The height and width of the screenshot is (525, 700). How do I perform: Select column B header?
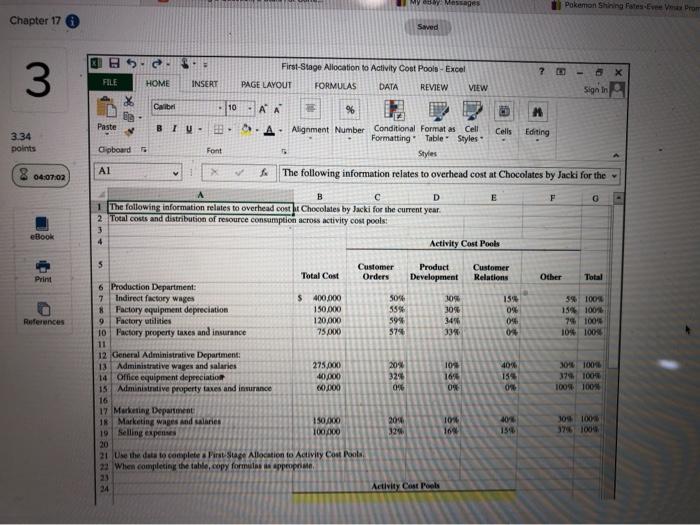tap(320, 196)
